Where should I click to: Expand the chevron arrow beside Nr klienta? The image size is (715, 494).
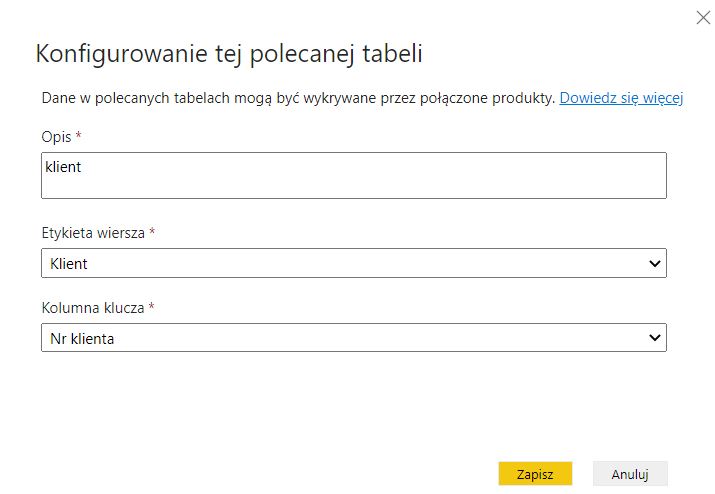pyautogui.click(x=655, y=339)
